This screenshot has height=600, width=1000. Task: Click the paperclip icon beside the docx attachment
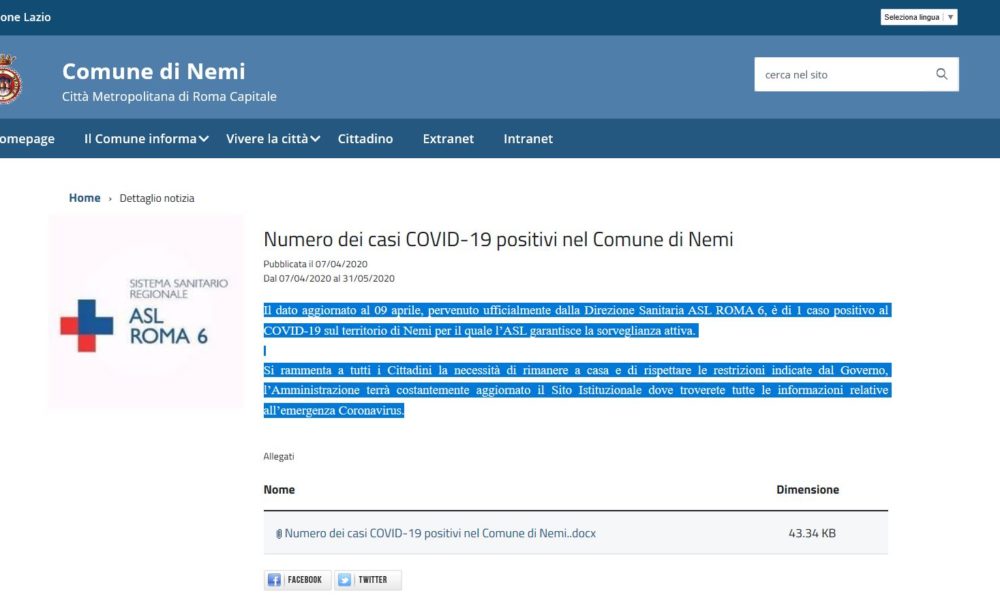pyautogui.click(x=279, y=534)
